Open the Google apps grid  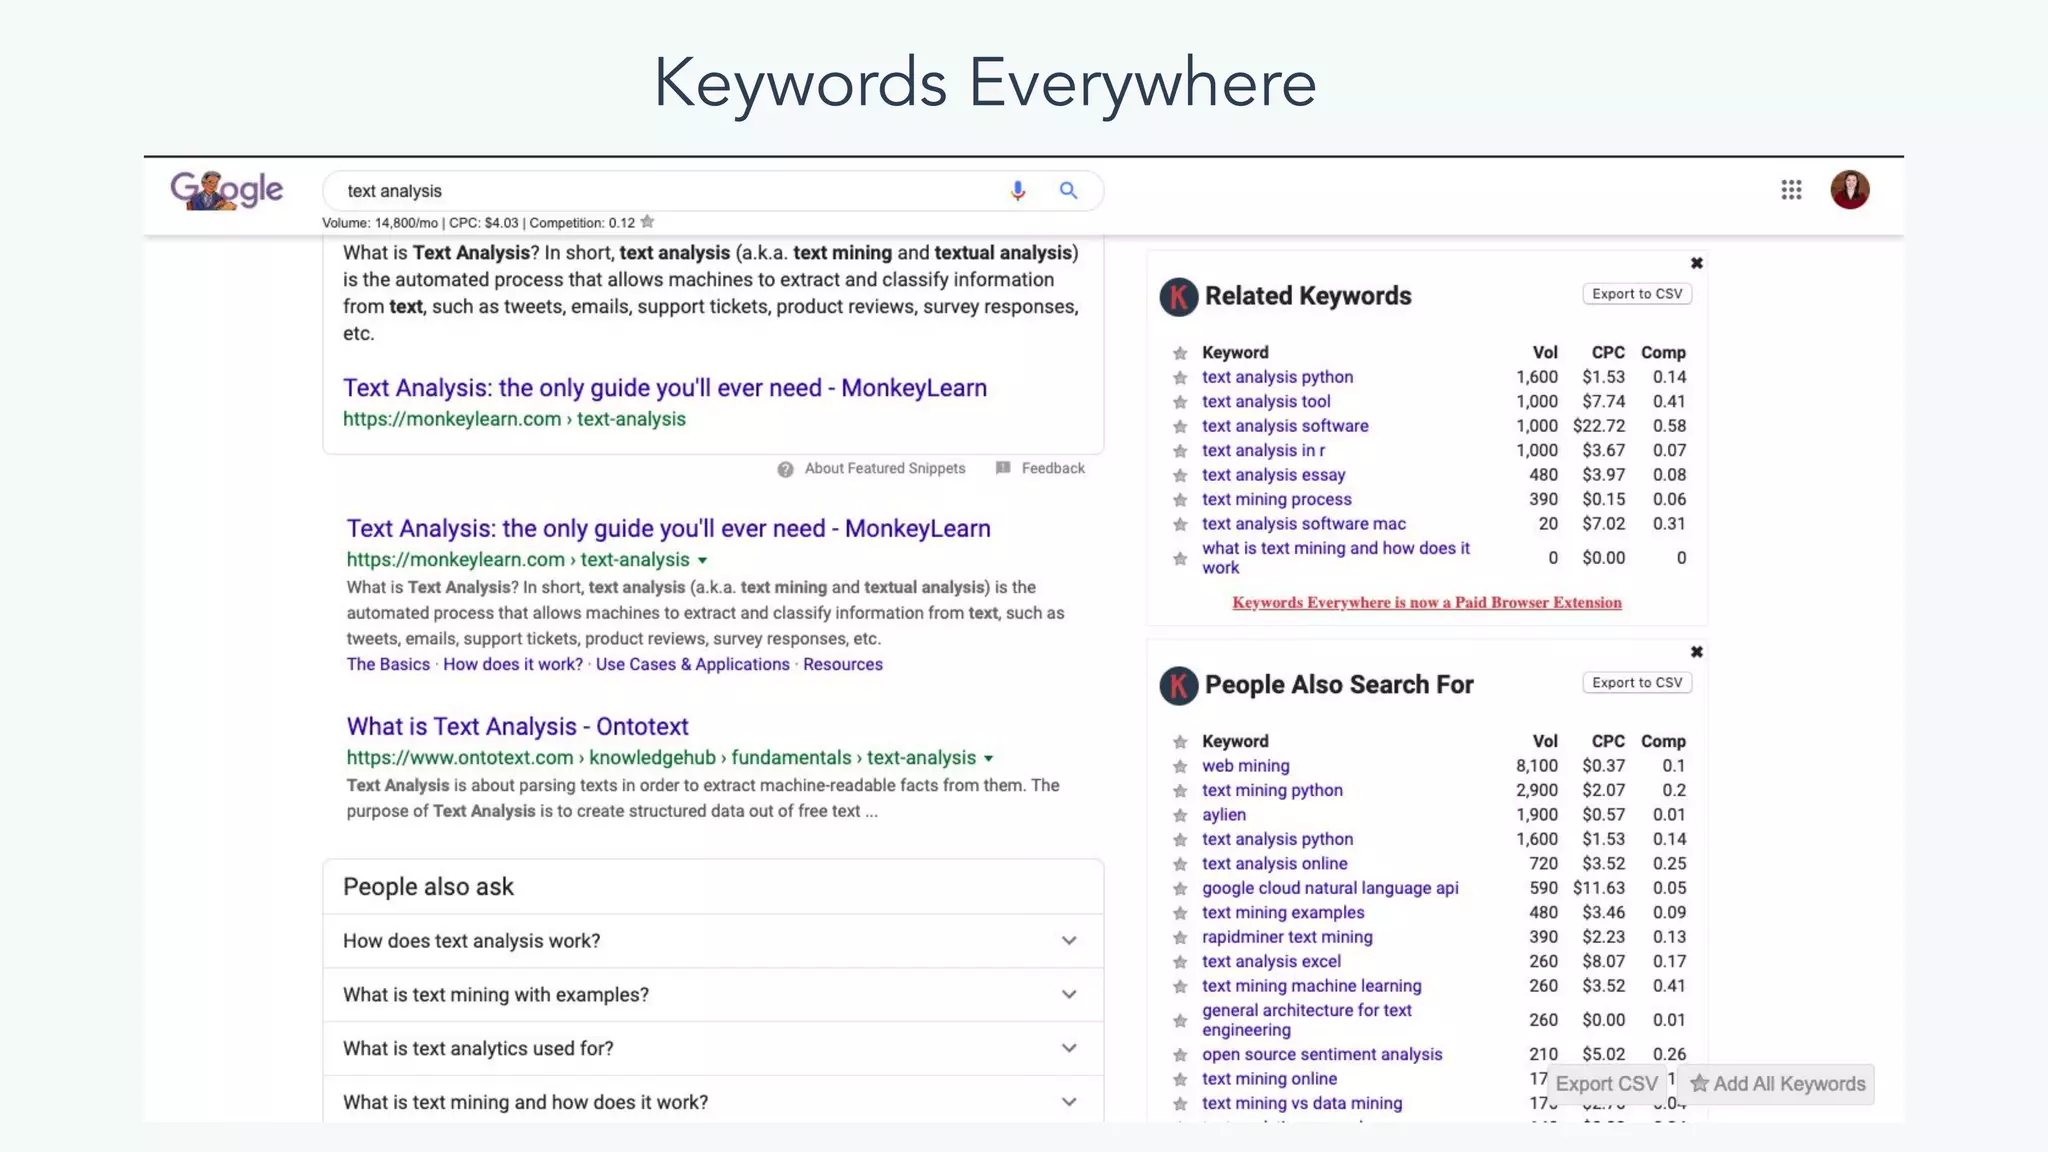tap(1791, 190)
